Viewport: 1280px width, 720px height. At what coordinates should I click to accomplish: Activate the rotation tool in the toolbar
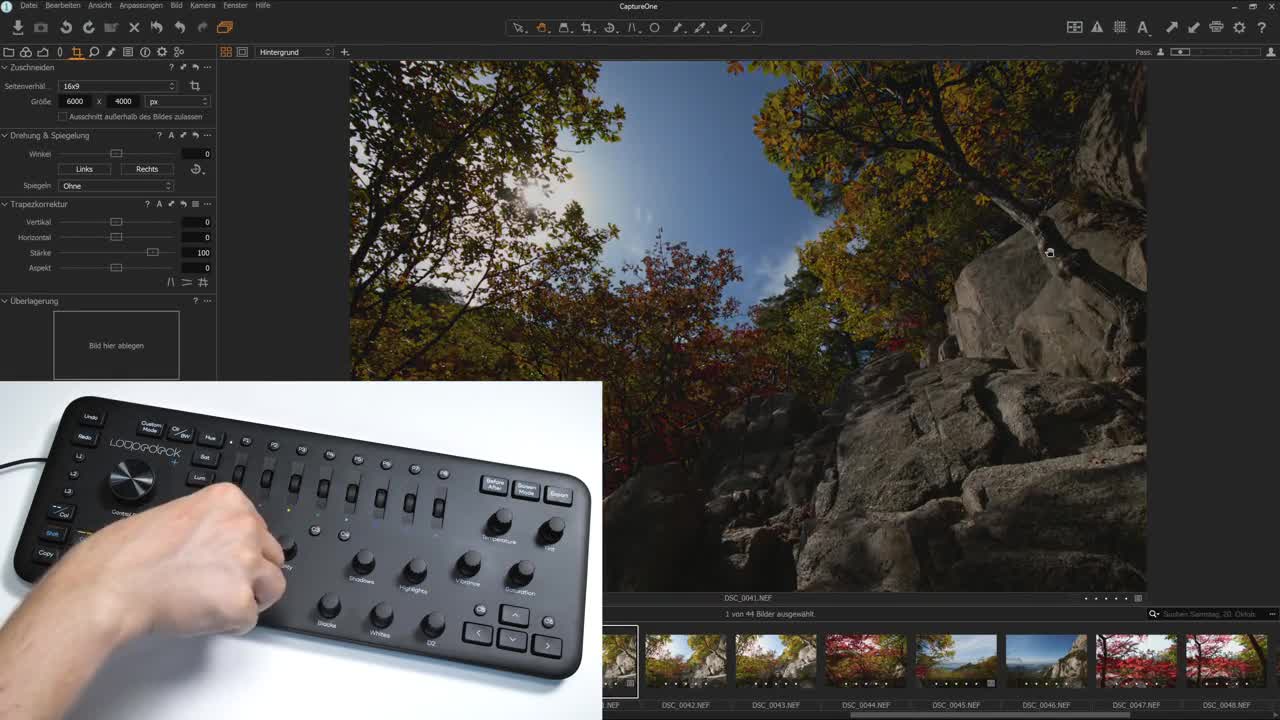611,27
